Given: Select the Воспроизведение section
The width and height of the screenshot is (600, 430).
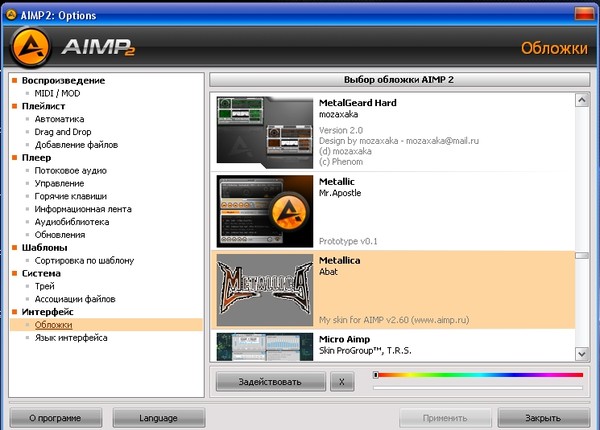Looking at the screenshot, I should pos(63,80).
